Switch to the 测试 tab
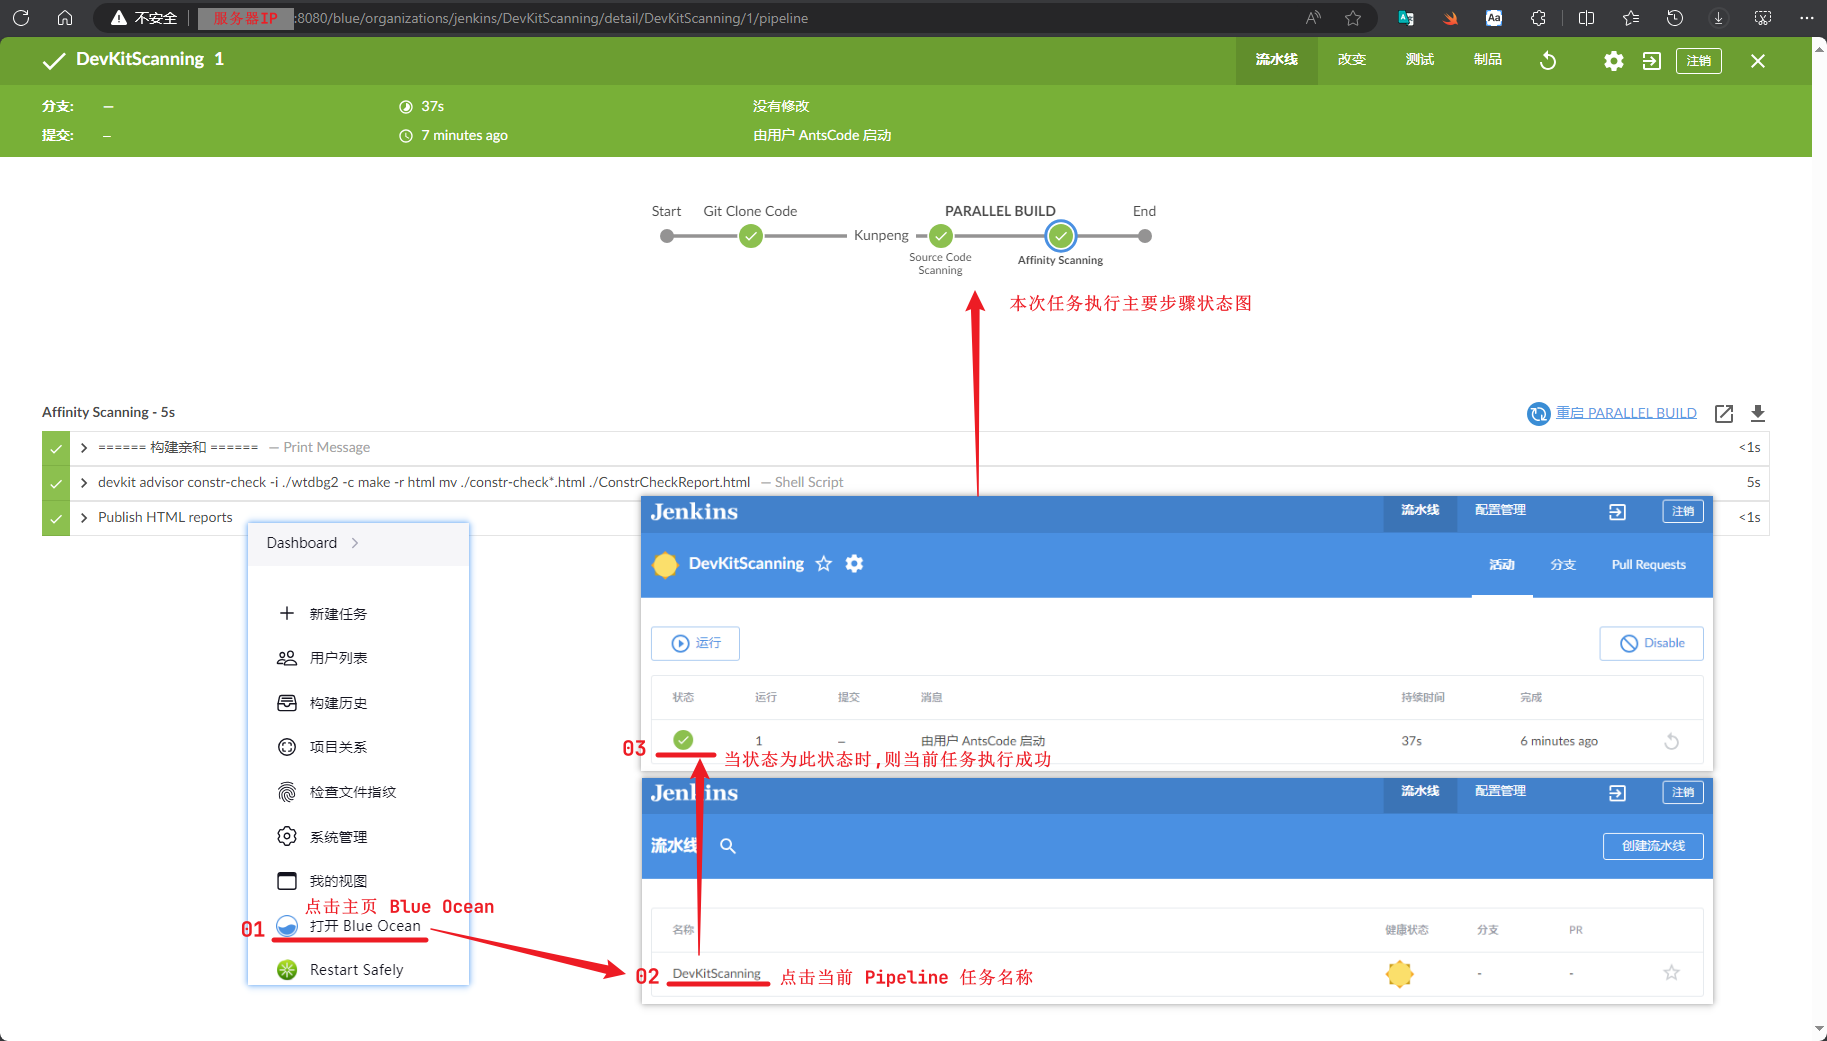Viewport: 1827px width, 1041px height. tap(1420, 60)
